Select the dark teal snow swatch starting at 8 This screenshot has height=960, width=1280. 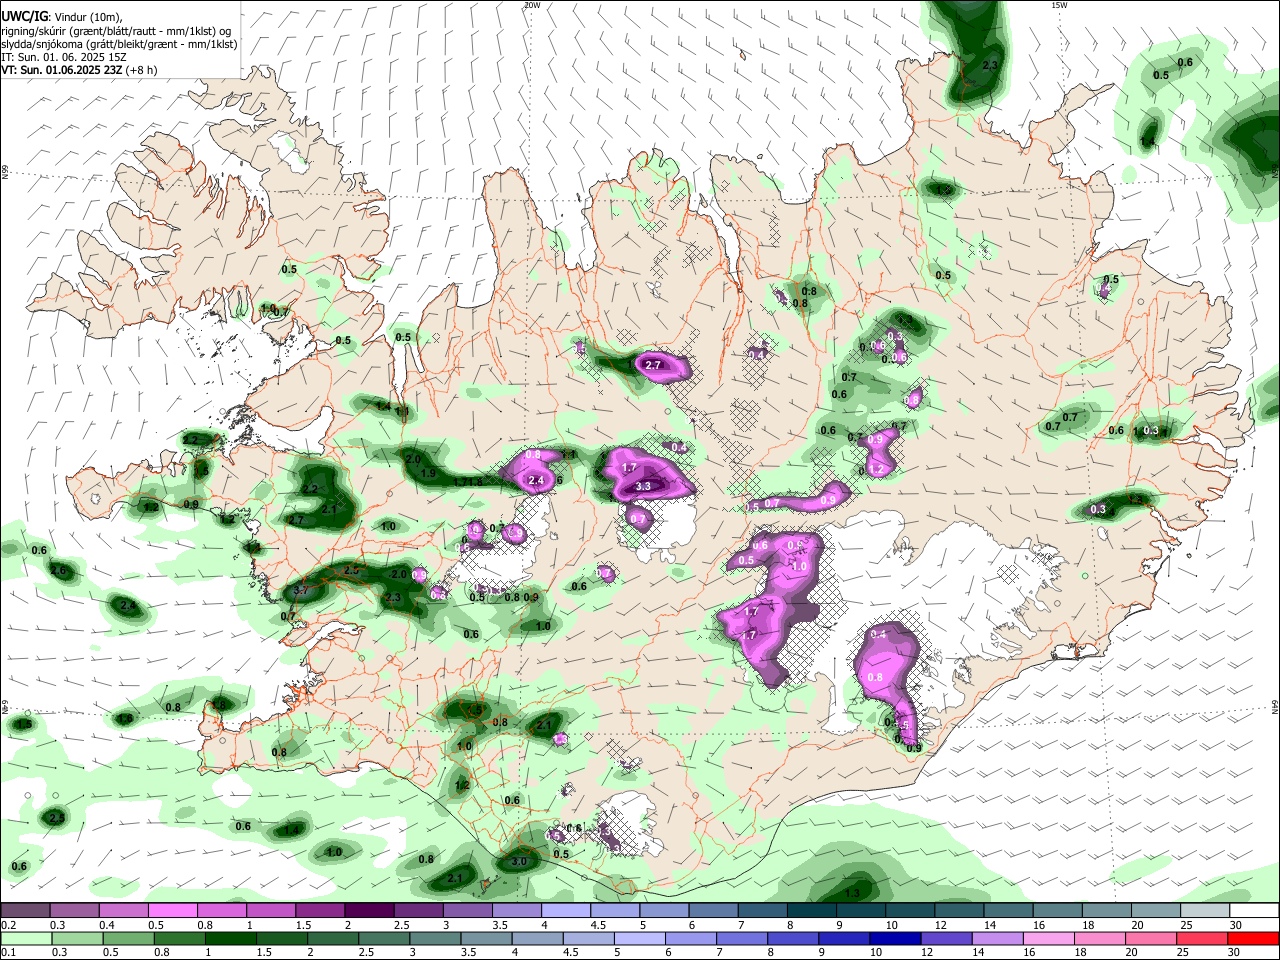[811, 910]
